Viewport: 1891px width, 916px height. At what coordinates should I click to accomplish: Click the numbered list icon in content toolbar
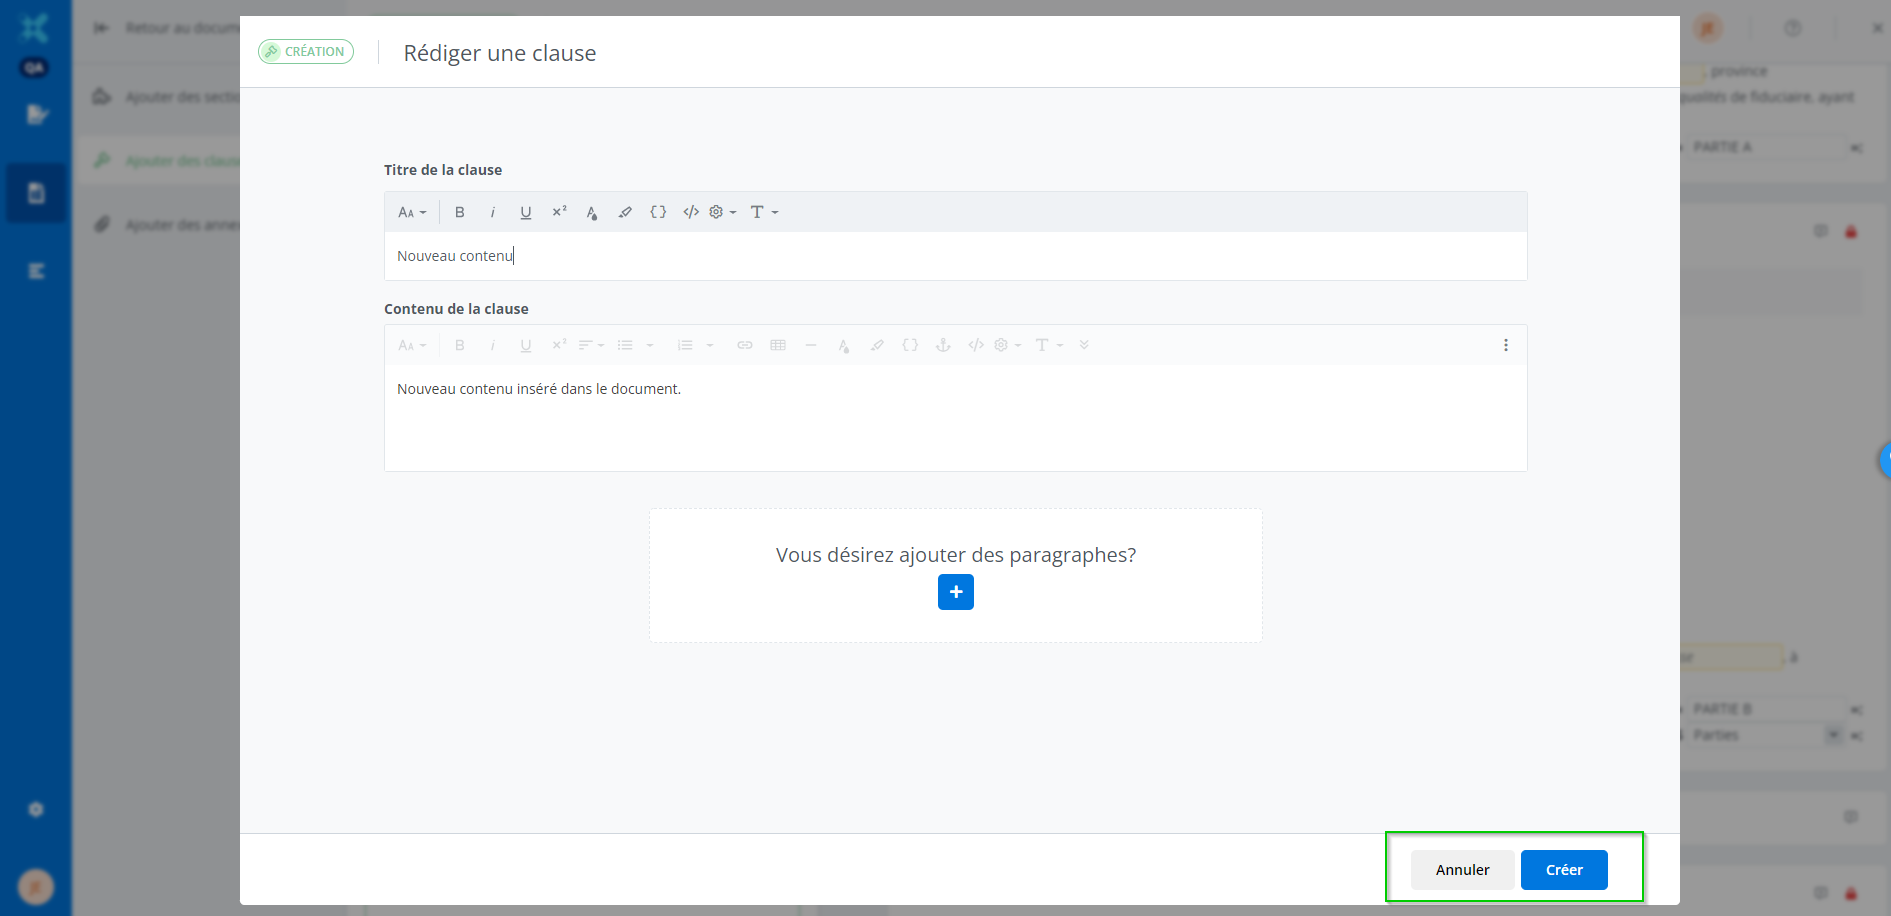(685, 345)
